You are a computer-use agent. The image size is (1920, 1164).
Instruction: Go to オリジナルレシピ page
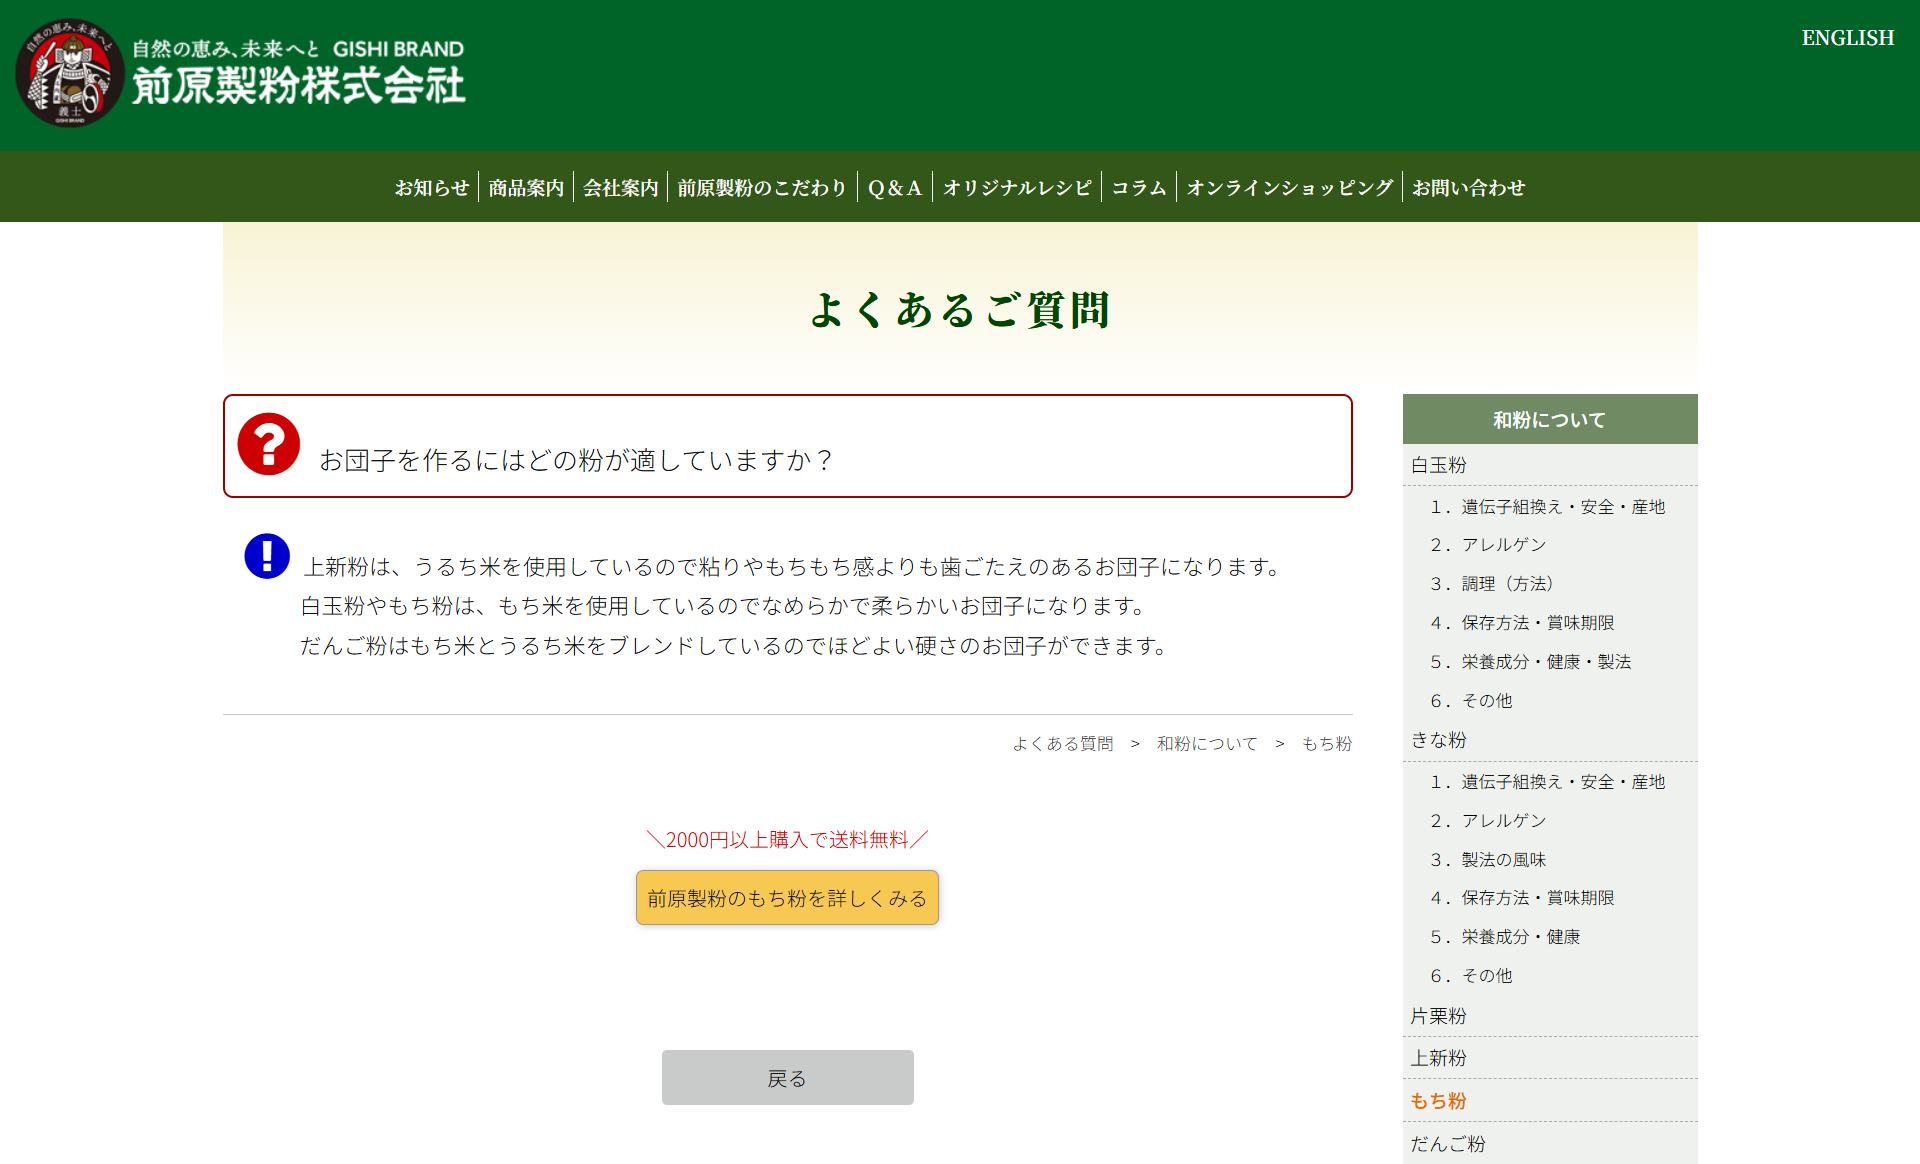click(x=1016, y=188)
